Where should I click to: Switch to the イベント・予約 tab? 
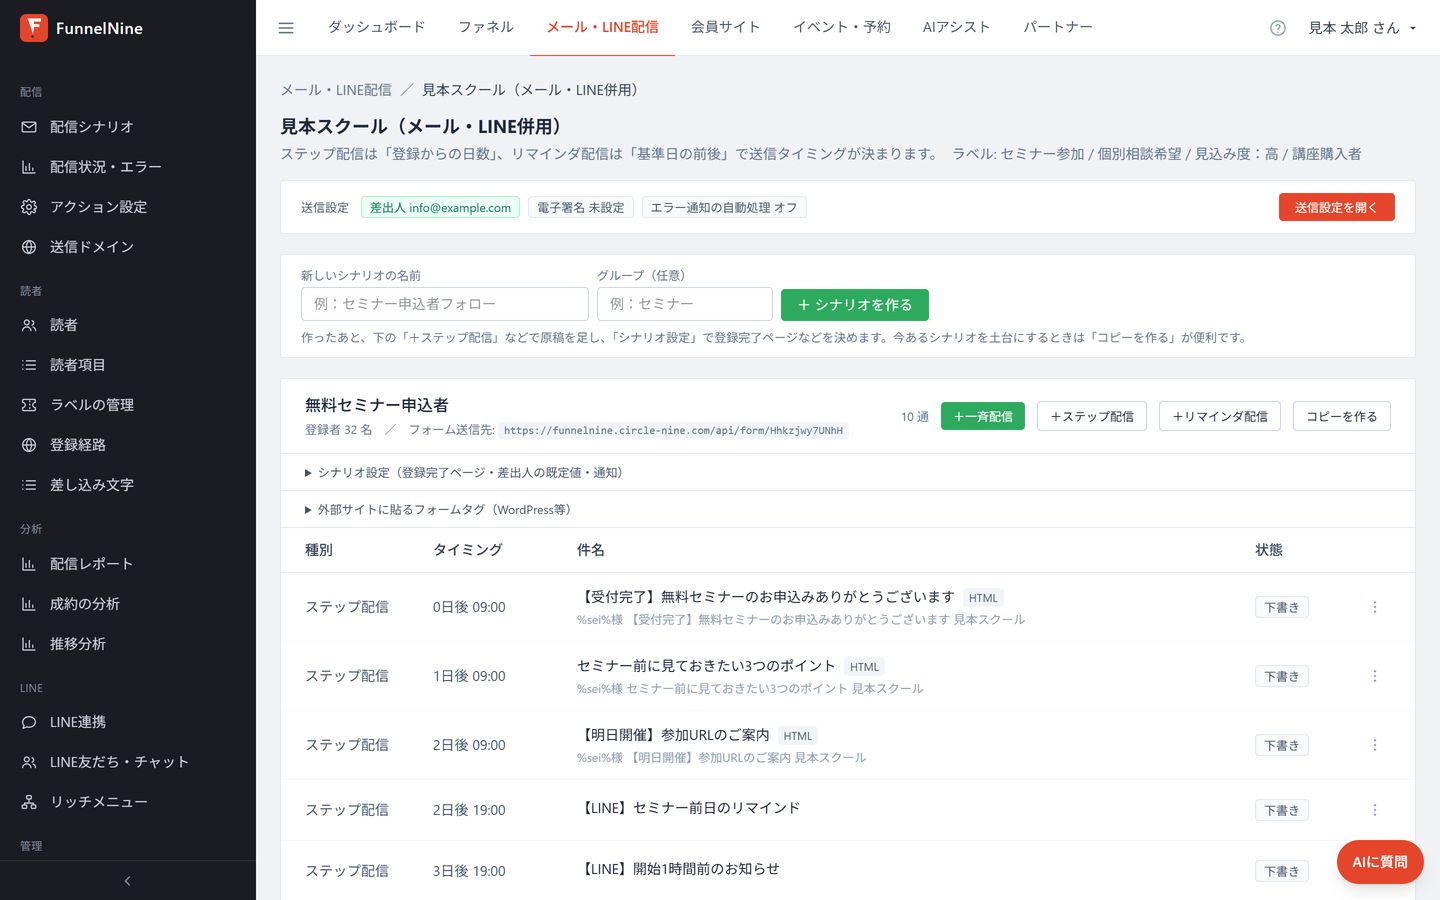click(x=842, y=27)
